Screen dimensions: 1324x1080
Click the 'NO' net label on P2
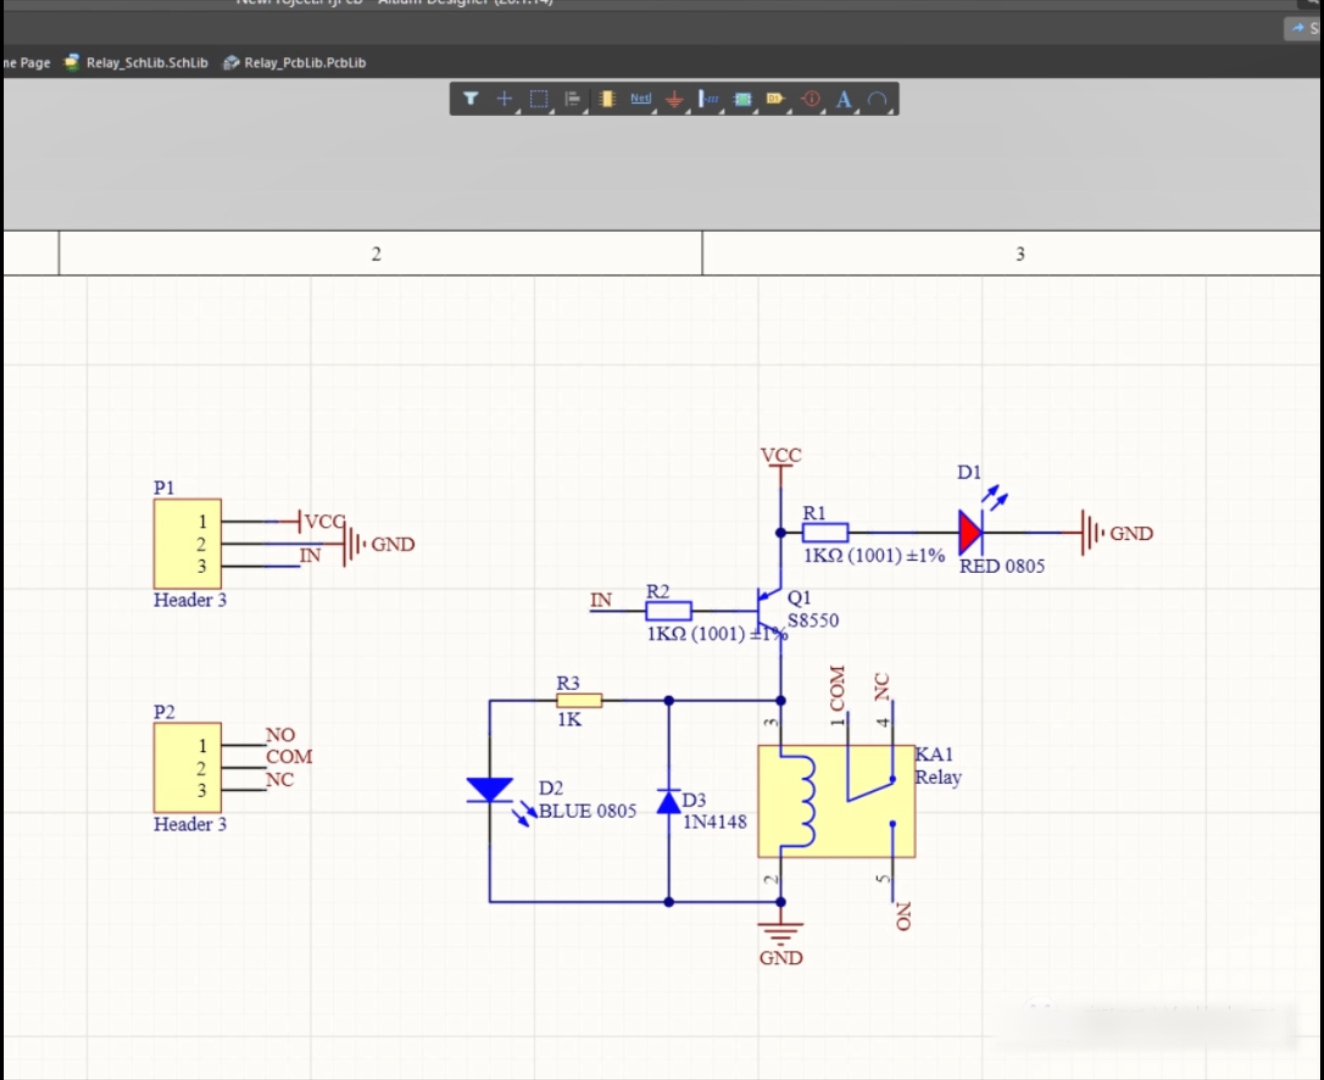(x=280, y=735)
